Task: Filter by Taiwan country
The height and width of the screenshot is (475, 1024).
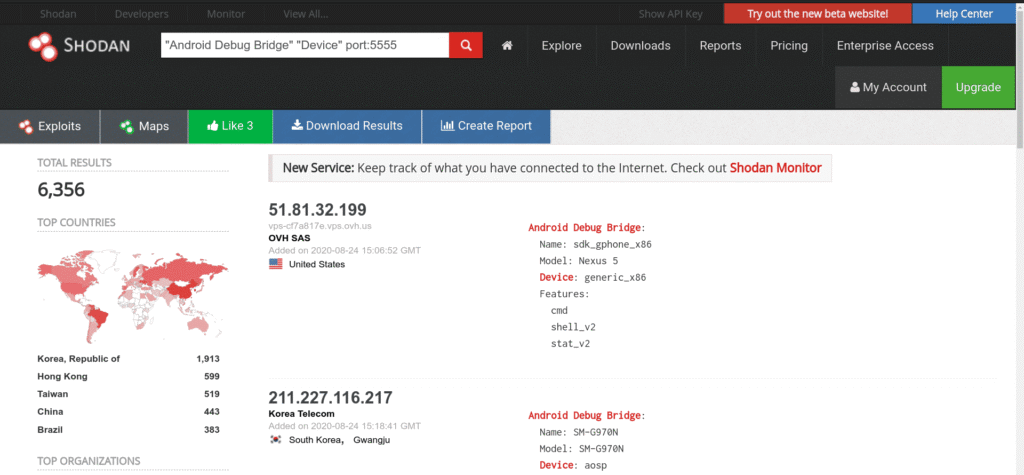Action: (x=53, y=394)
